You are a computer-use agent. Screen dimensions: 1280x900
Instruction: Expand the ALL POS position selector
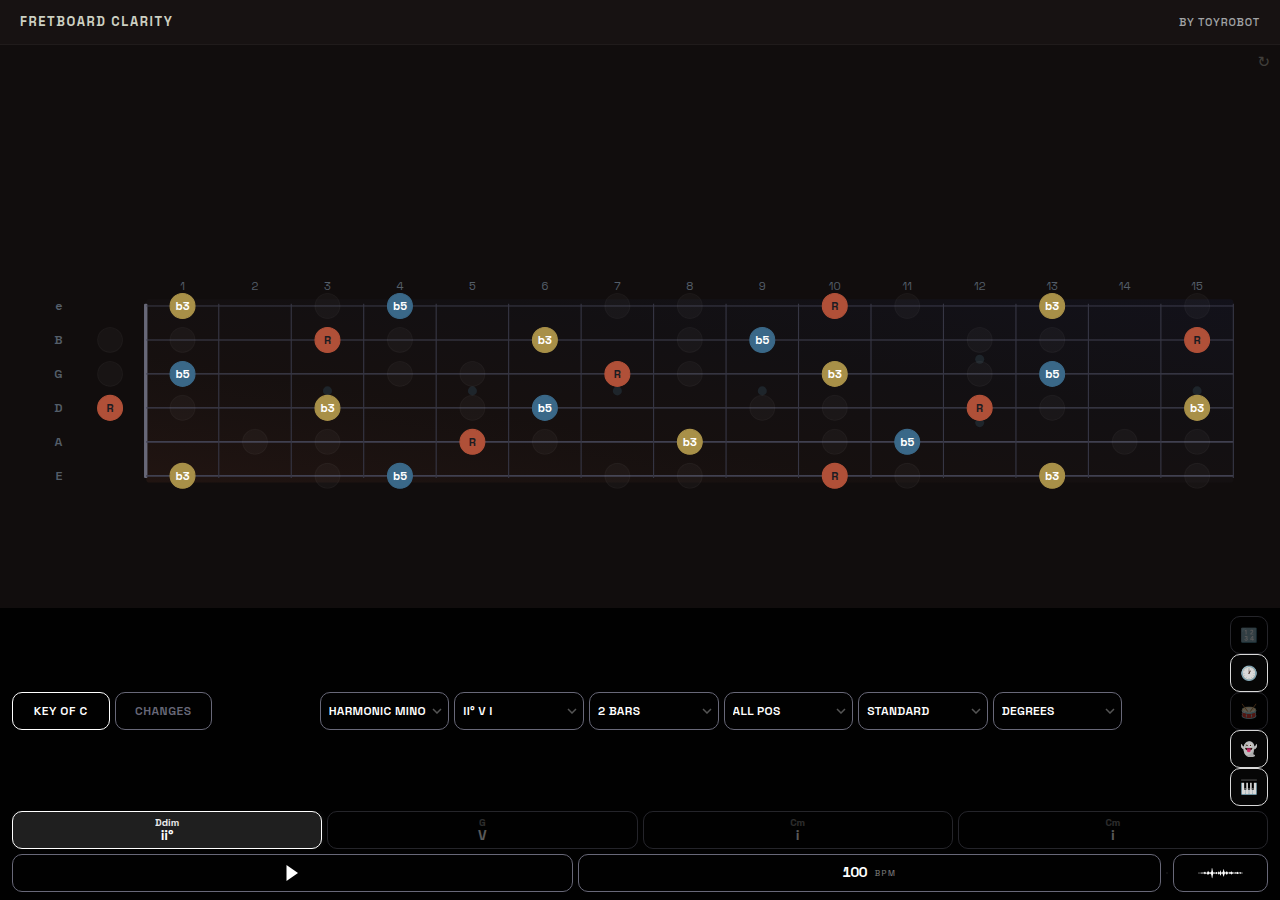coord(788,711)
